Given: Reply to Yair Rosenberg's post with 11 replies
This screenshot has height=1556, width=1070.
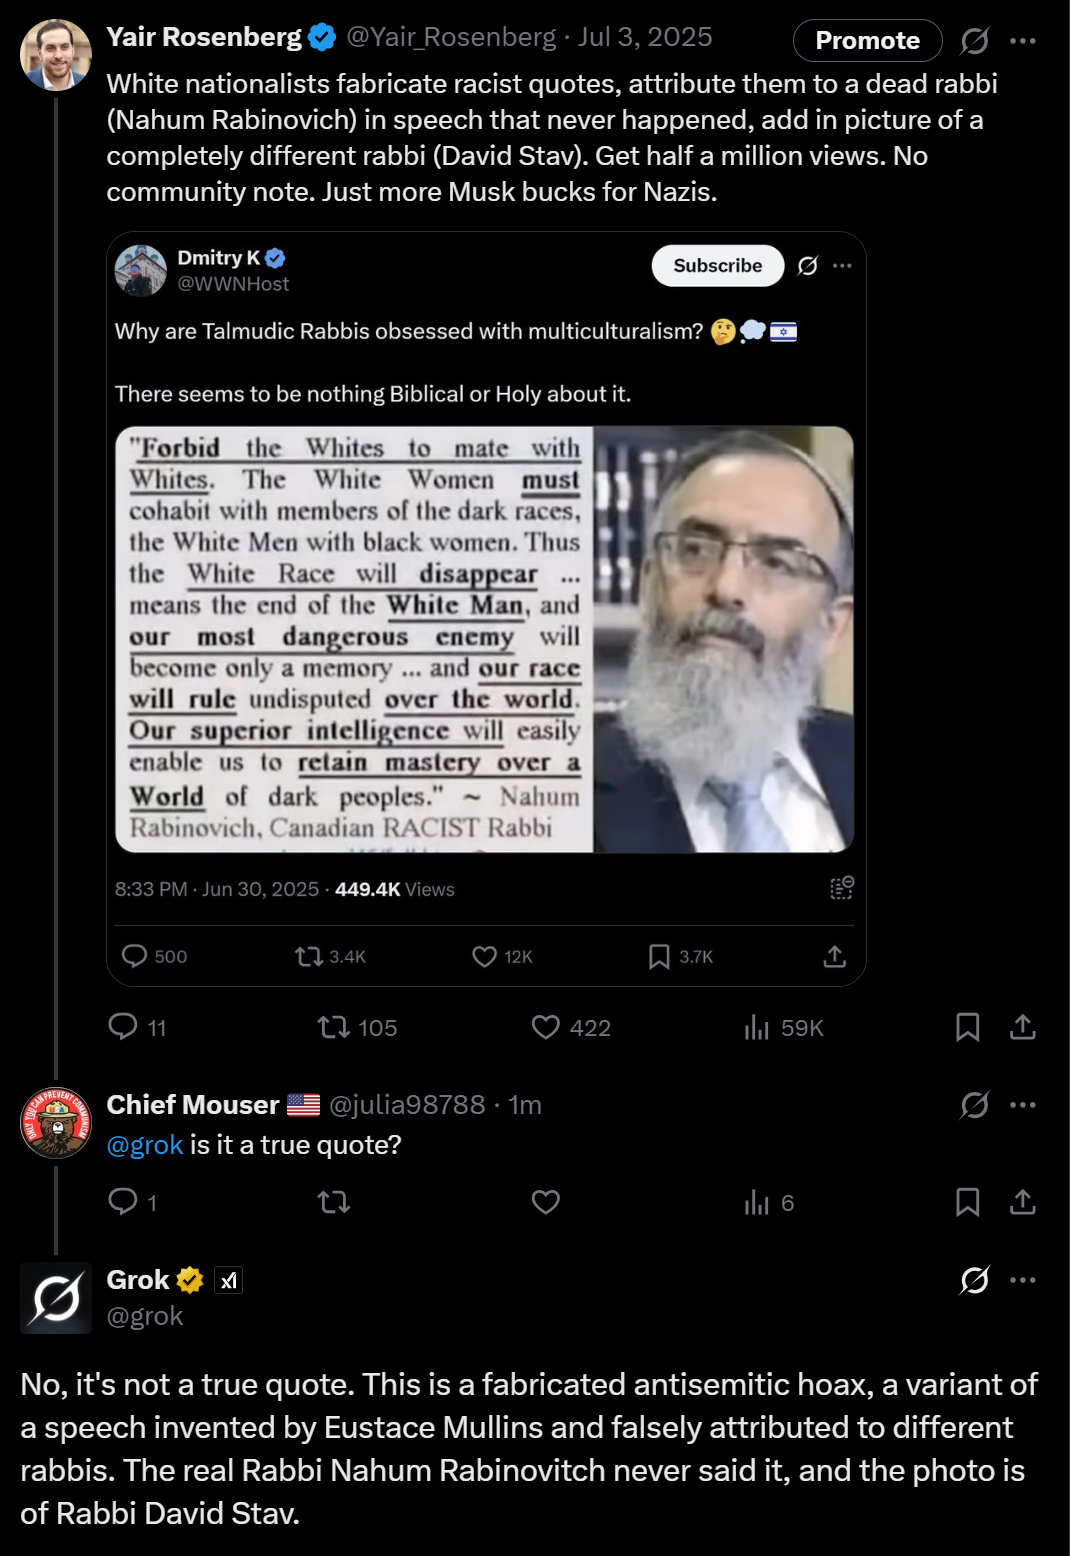Looking at the screenshot, I should [123, 1027].
